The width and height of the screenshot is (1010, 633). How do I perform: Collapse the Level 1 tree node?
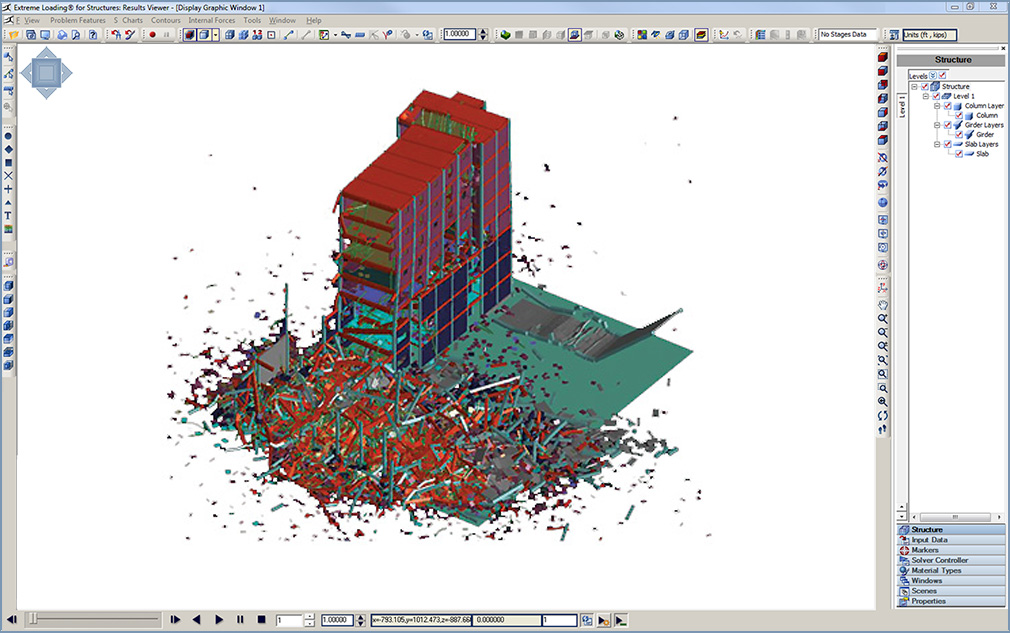(925, 96)
